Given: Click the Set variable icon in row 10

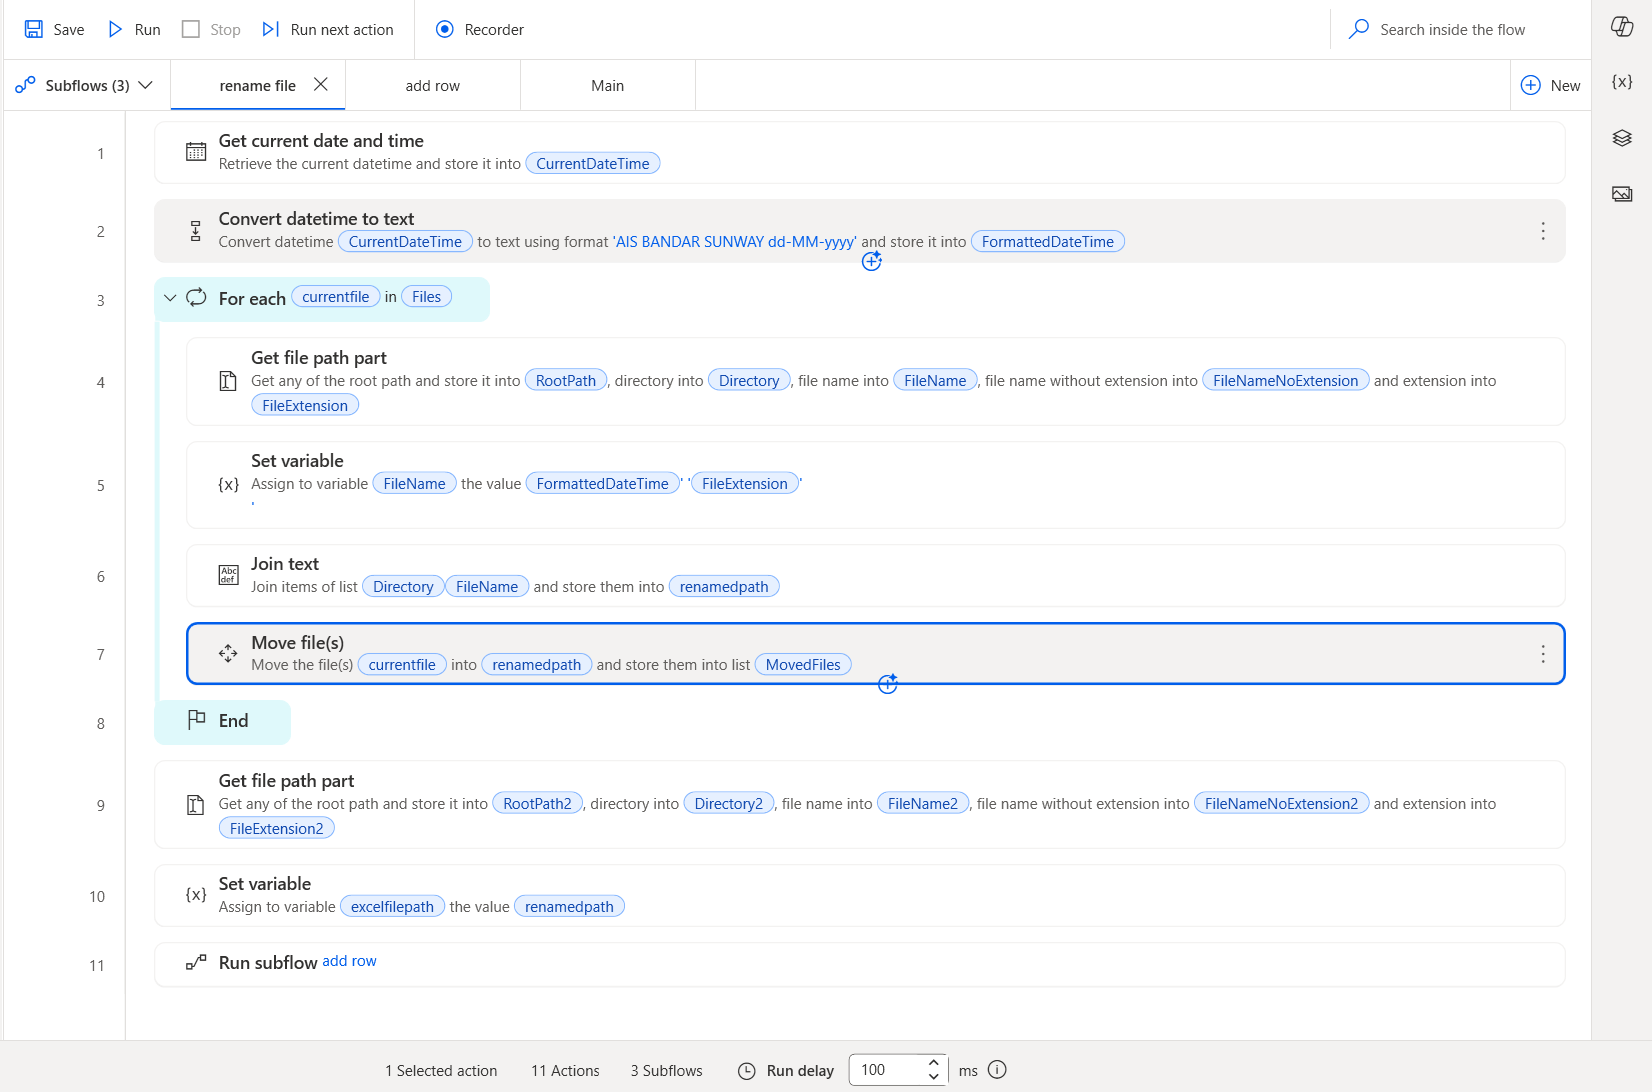Looking at the screenshot, I should [x=196, y=895].
